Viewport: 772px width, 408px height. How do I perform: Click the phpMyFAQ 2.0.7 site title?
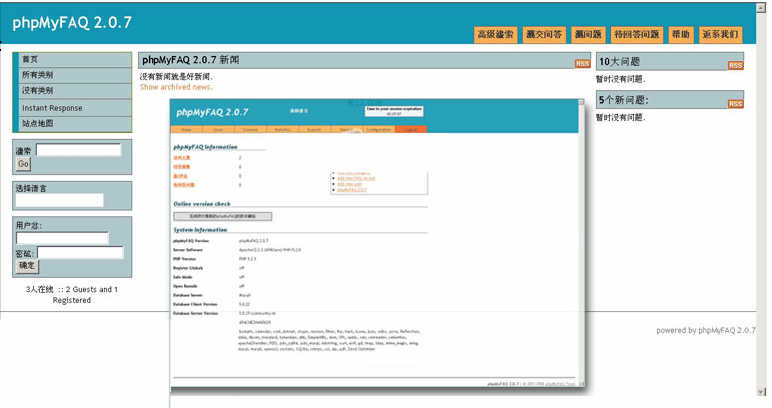click(x=72, y=23)
